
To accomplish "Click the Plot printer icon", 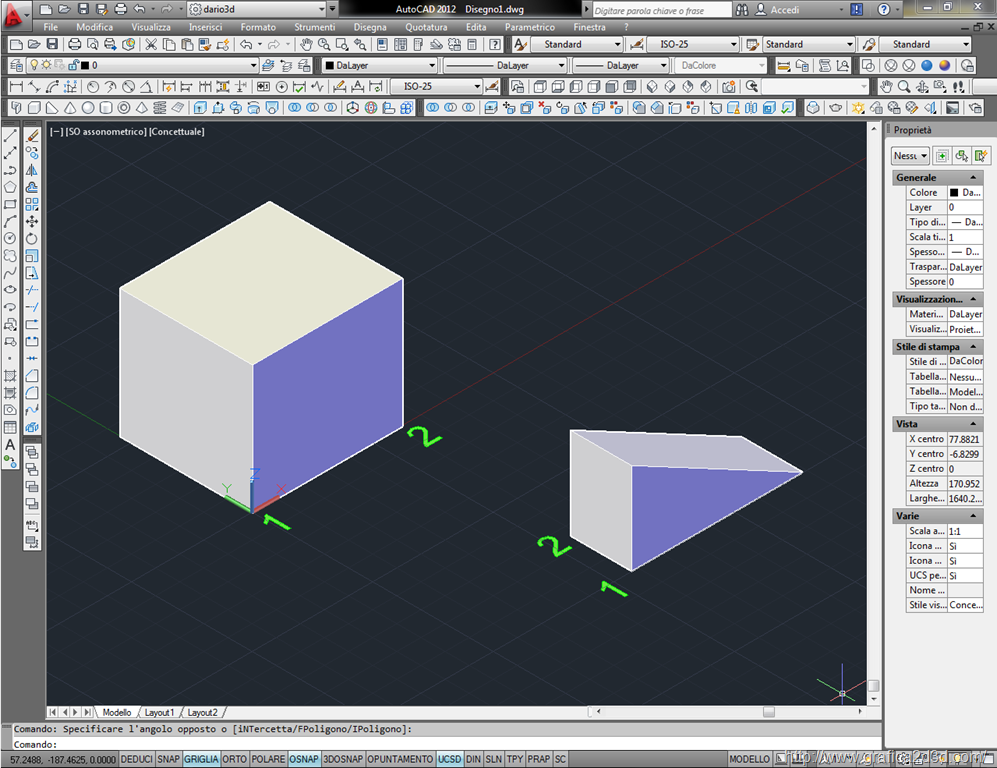I will click(76, 45).
